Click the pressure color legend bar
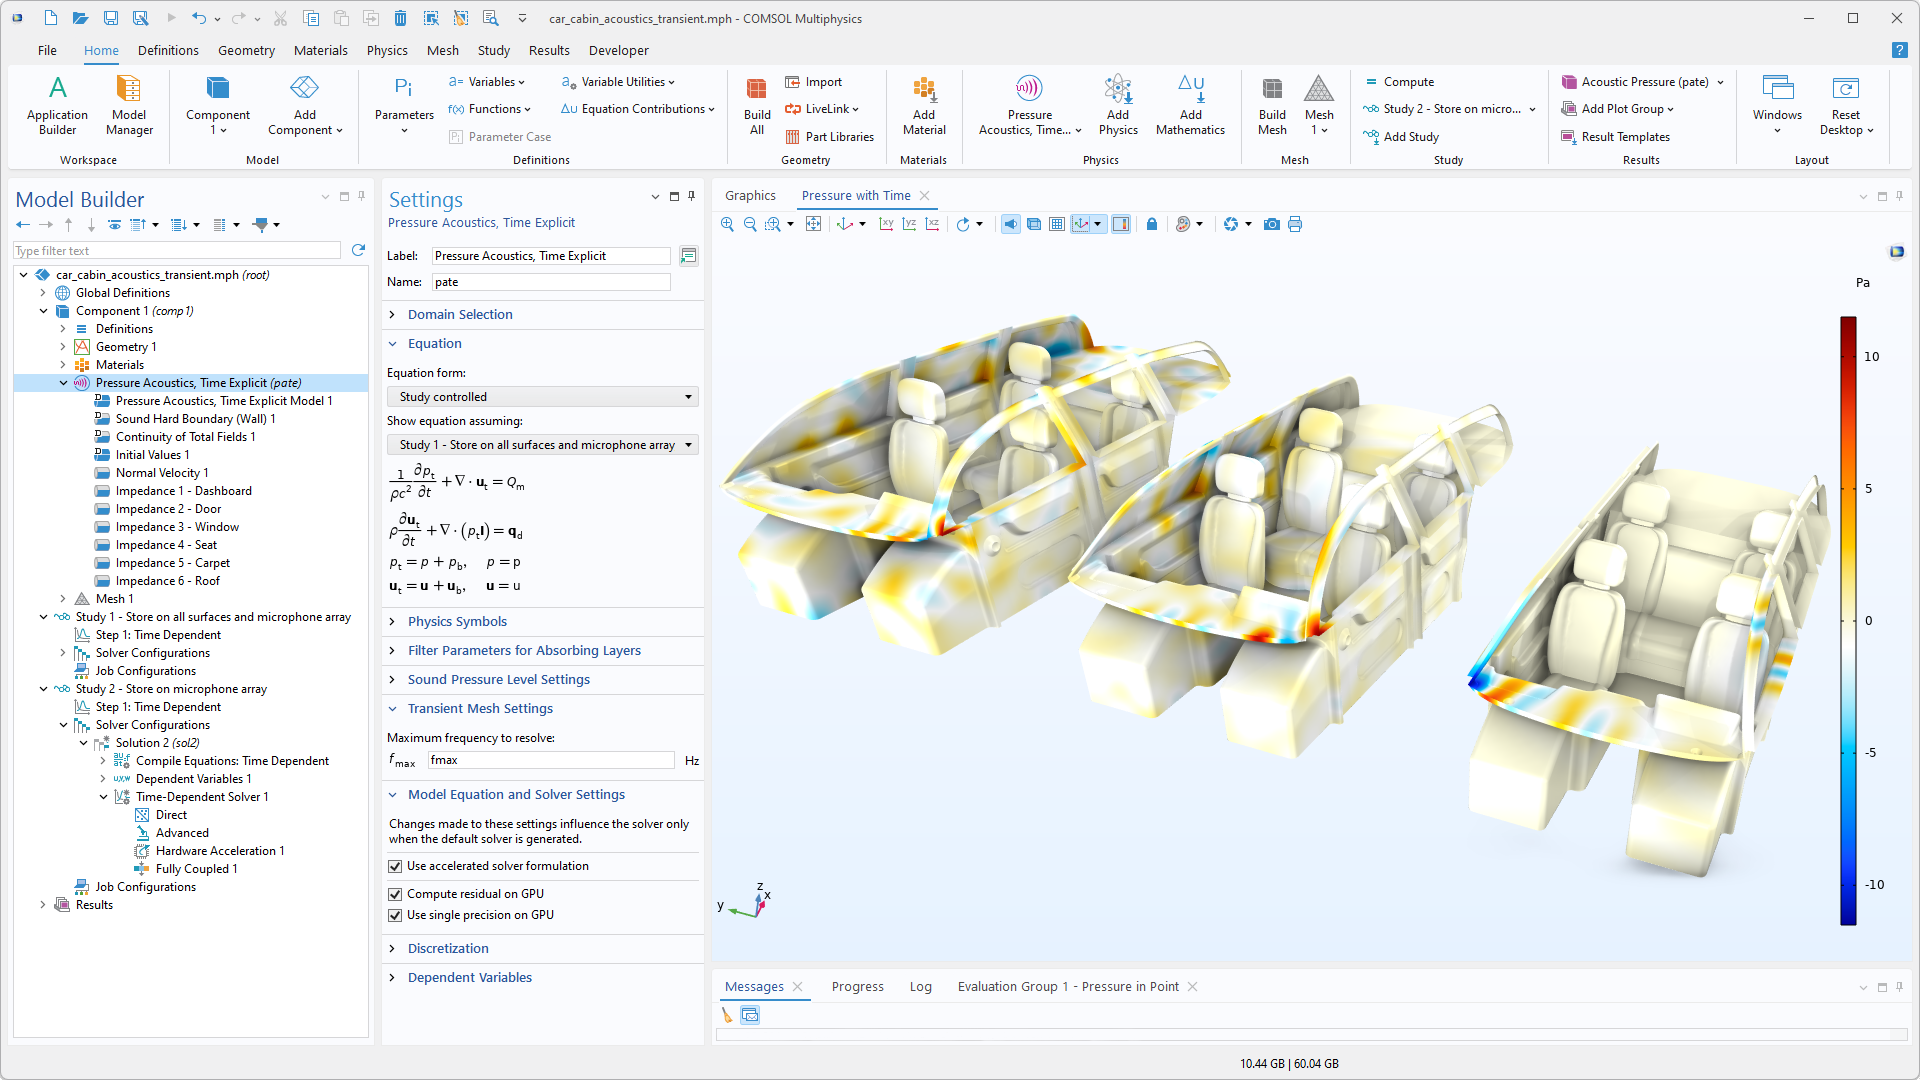1920x1080 pixels. (x=1848, y=620)
